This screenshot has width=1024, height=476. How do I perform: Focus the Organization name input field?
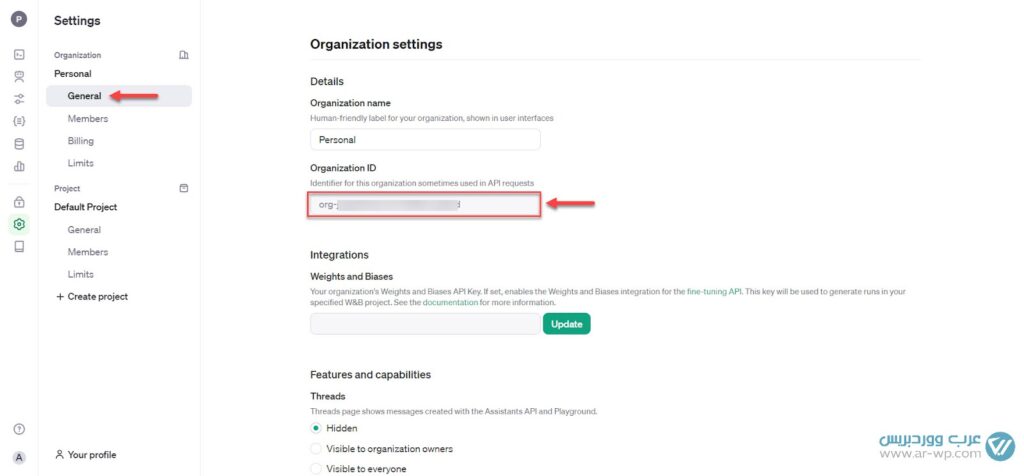click(x=425, y=140)
